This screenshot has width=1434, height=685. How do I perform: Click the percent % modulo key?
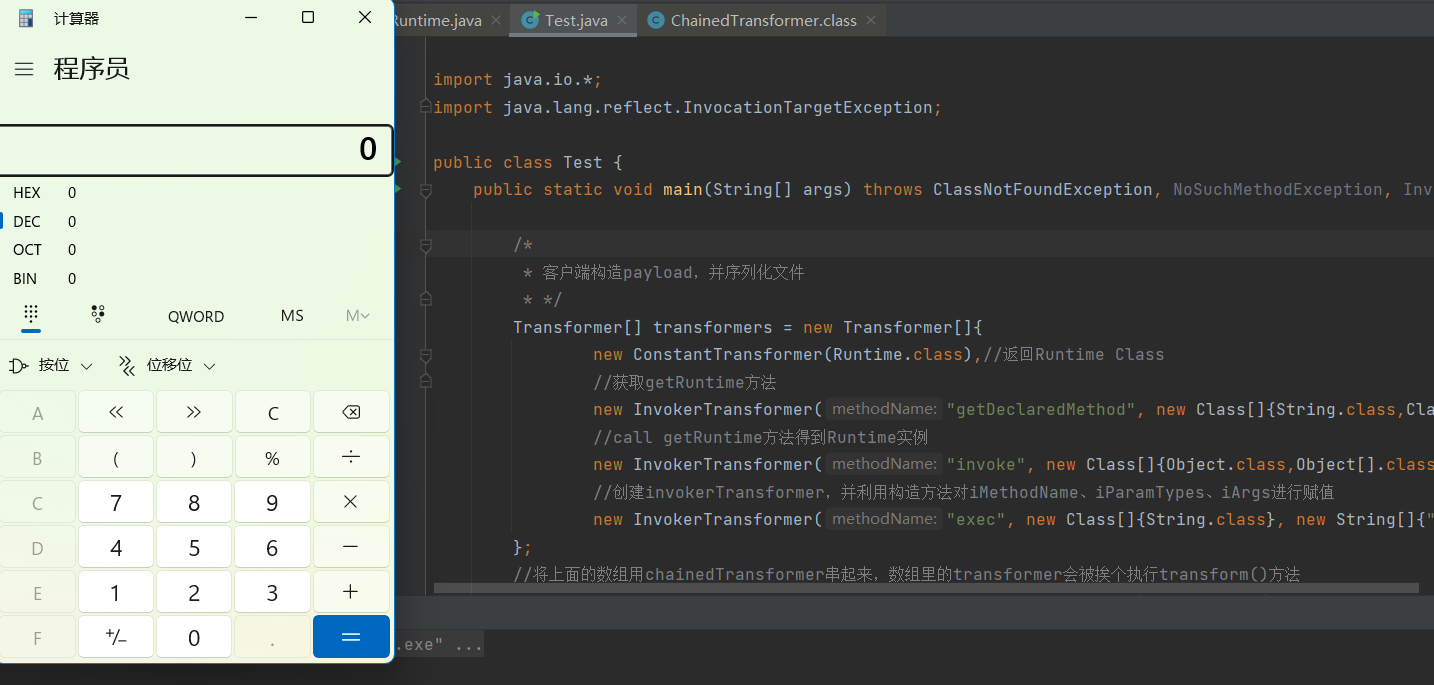pyautogui.click(x=272, y=457)
